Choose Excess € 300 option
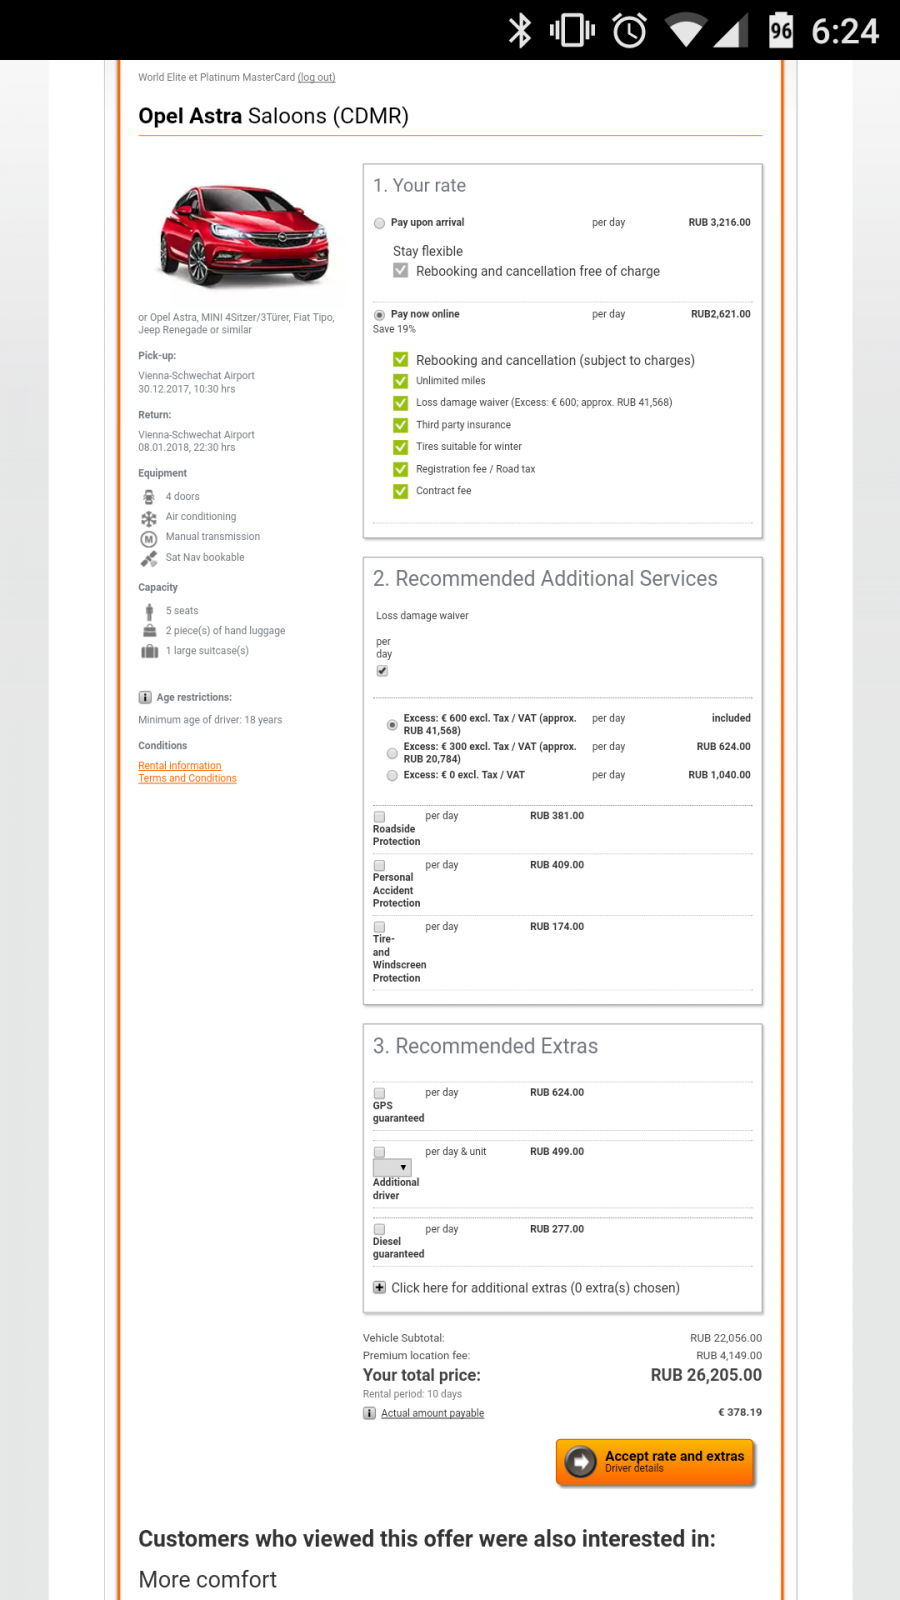 [x=392, y=753]
